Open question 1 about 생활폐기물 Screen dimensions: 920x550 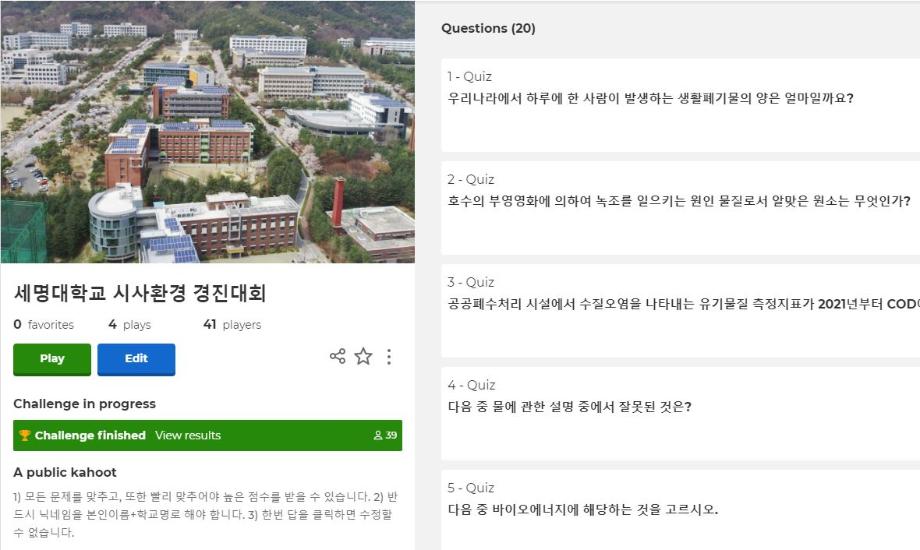tap(681, 105)
